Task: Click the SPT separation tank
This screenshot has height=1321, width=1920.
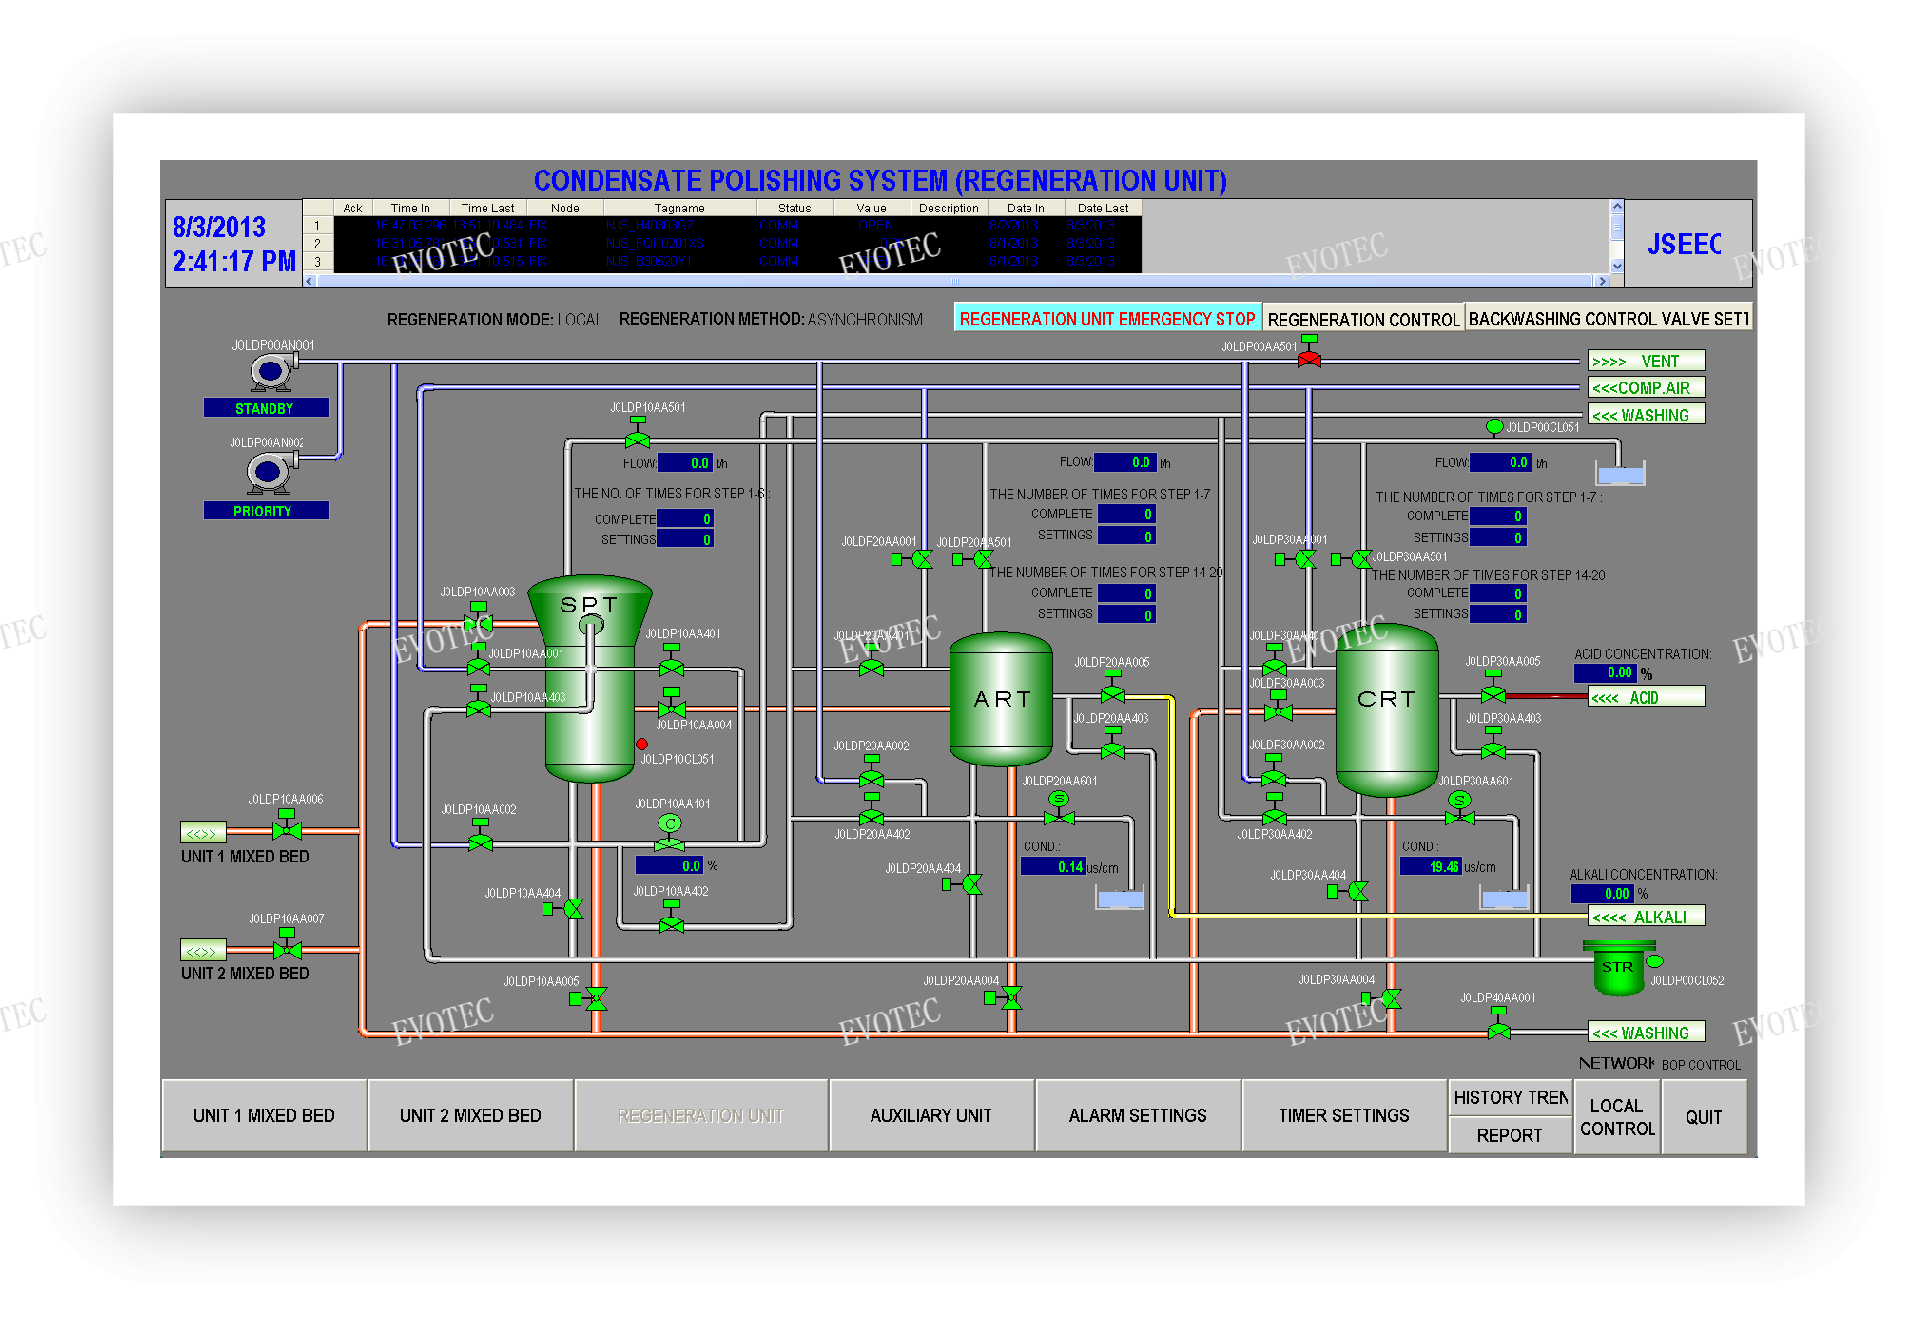Action: point(590,678)
